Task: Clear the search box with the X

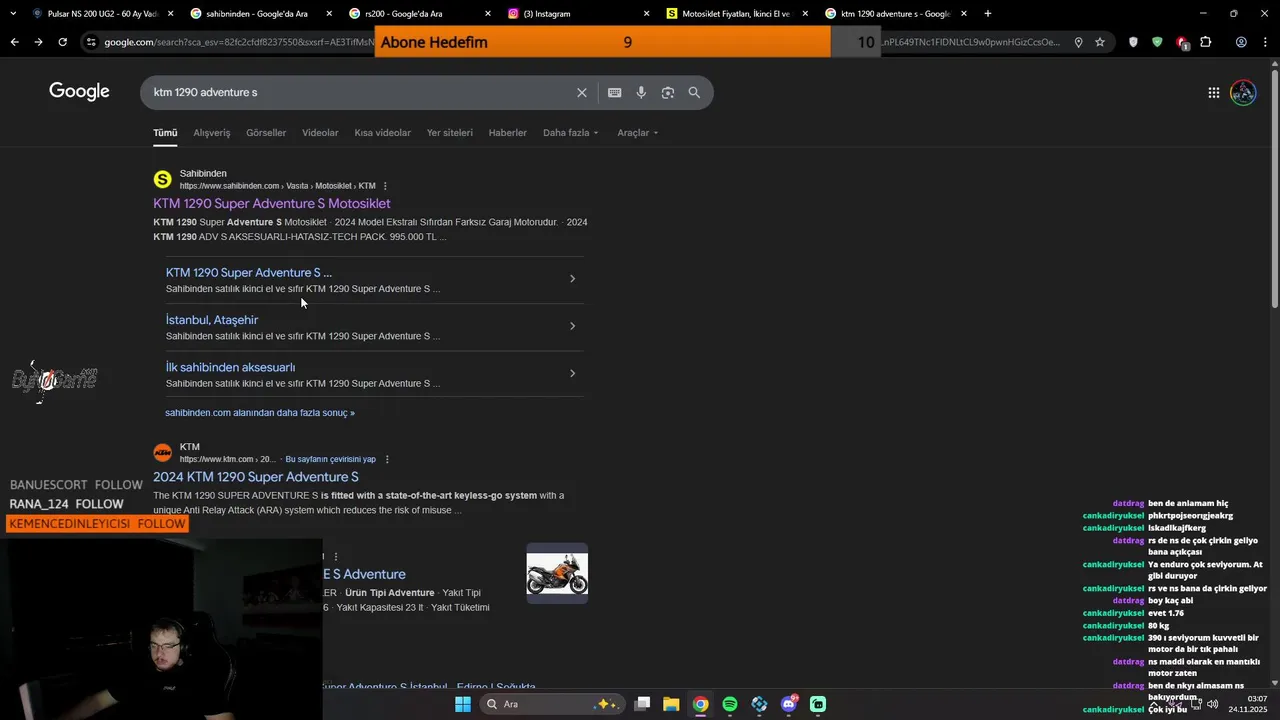Action: 582,92
